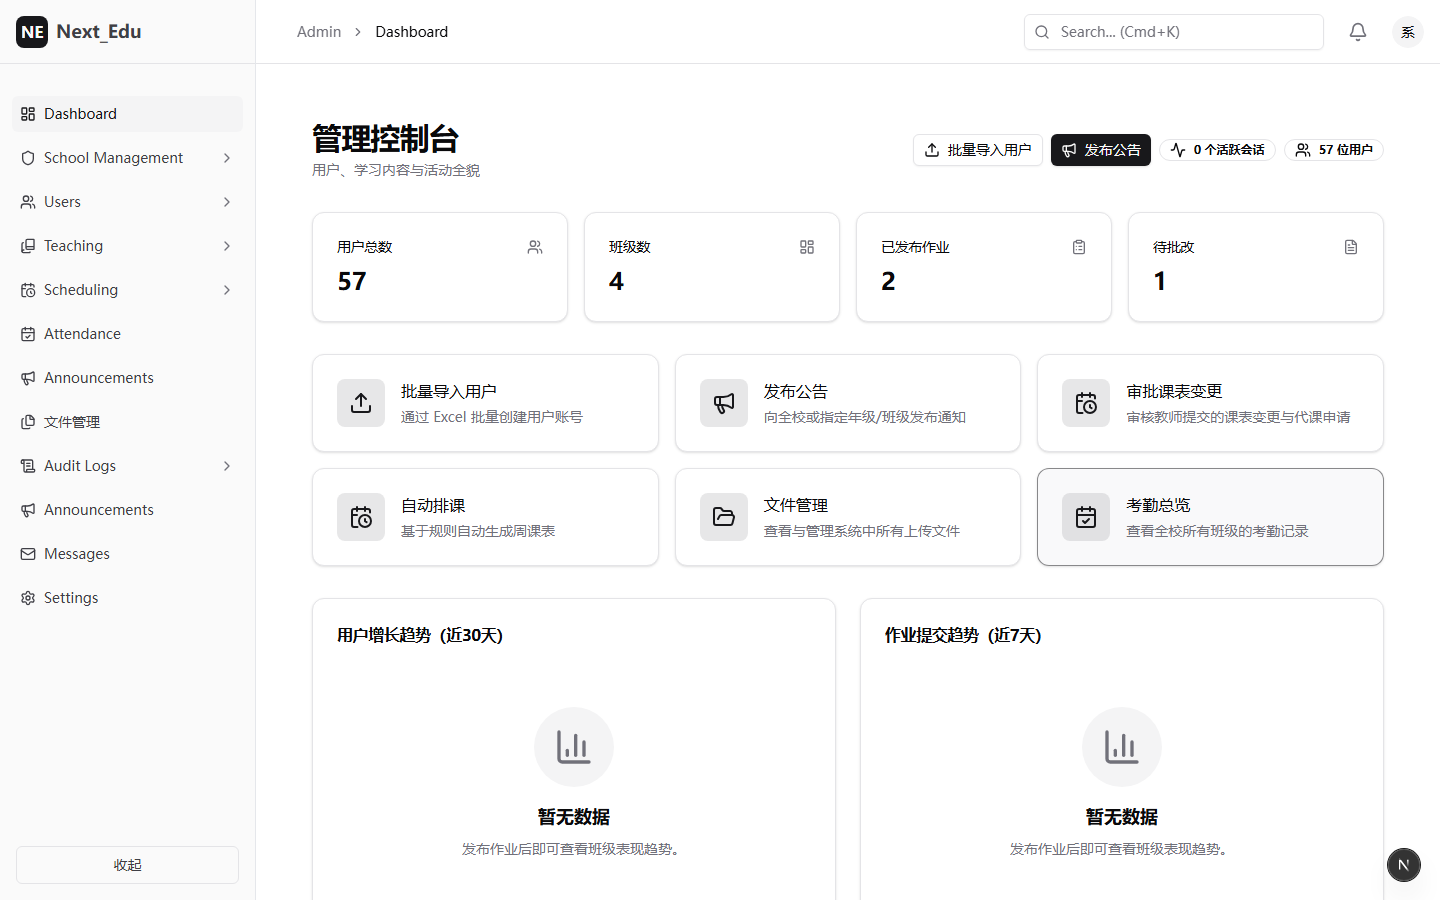The image size is (1440, 900).
Task: Click the Settings gear icon in sidebar
Action: tap(28, 598)
